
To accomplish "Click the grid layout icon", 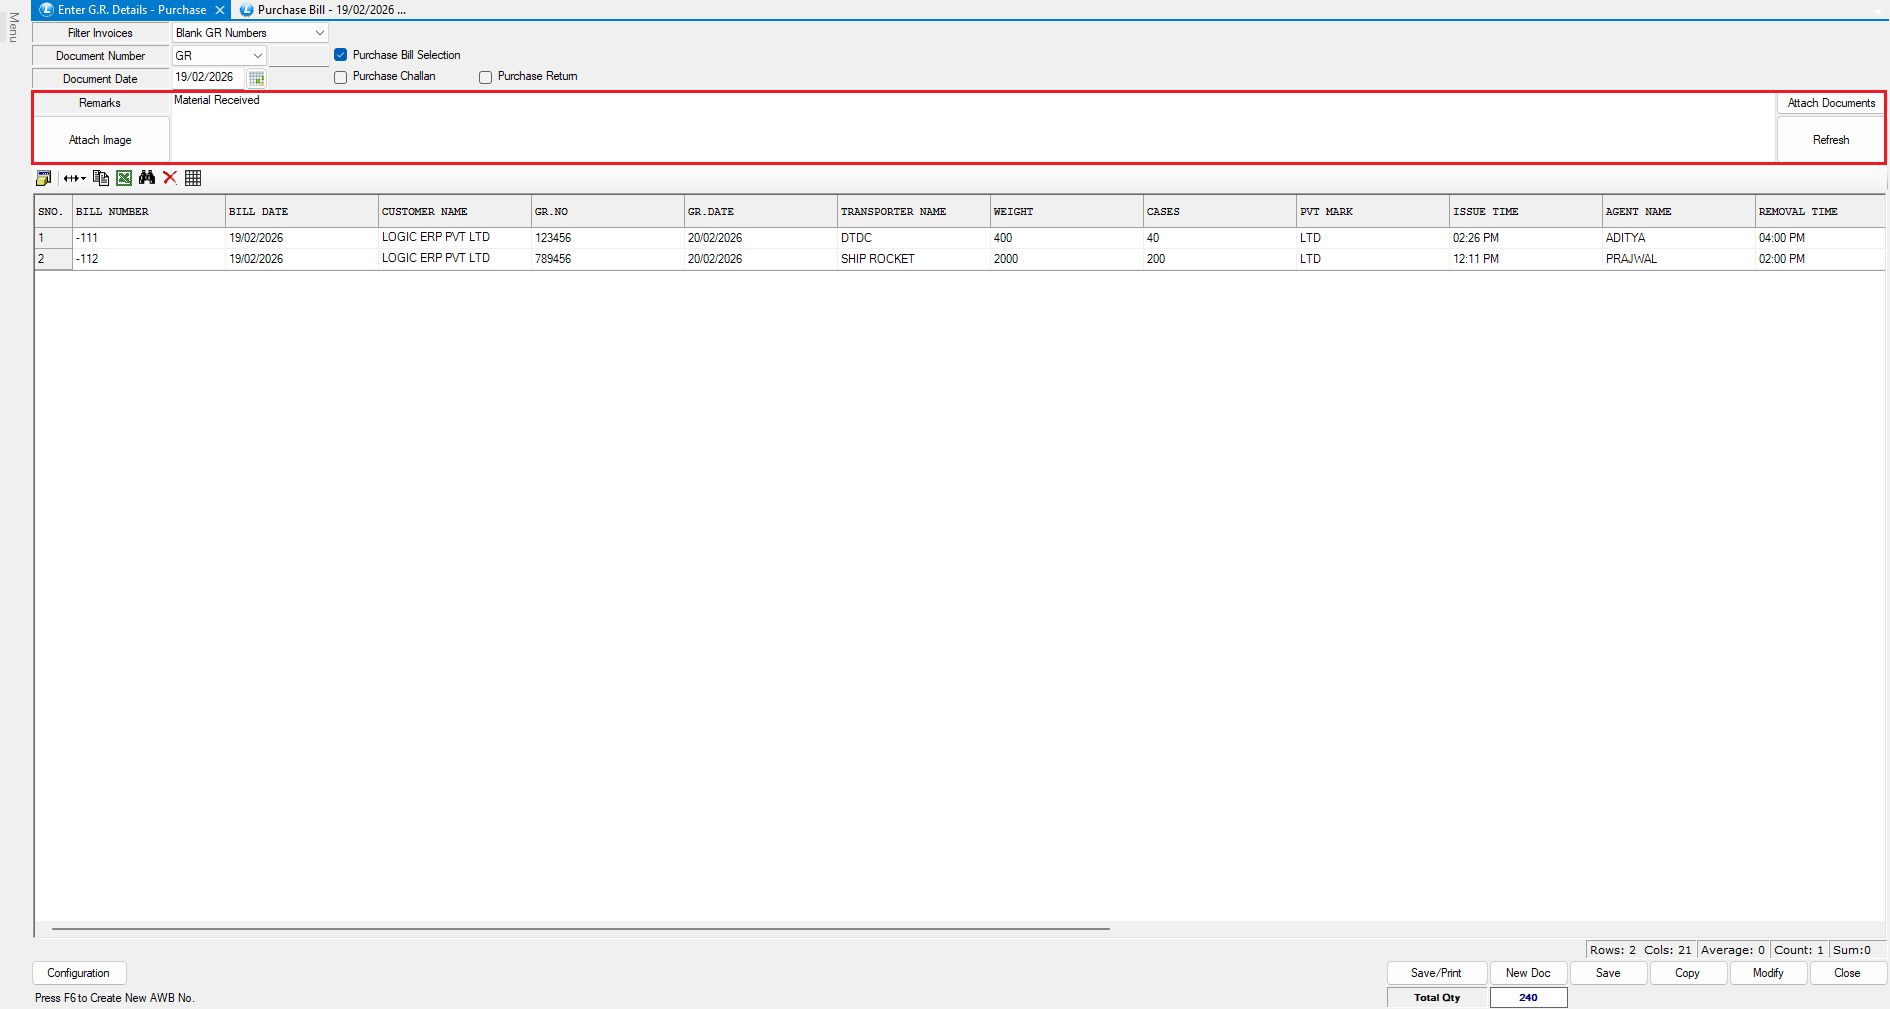I will tap(193, 178).
